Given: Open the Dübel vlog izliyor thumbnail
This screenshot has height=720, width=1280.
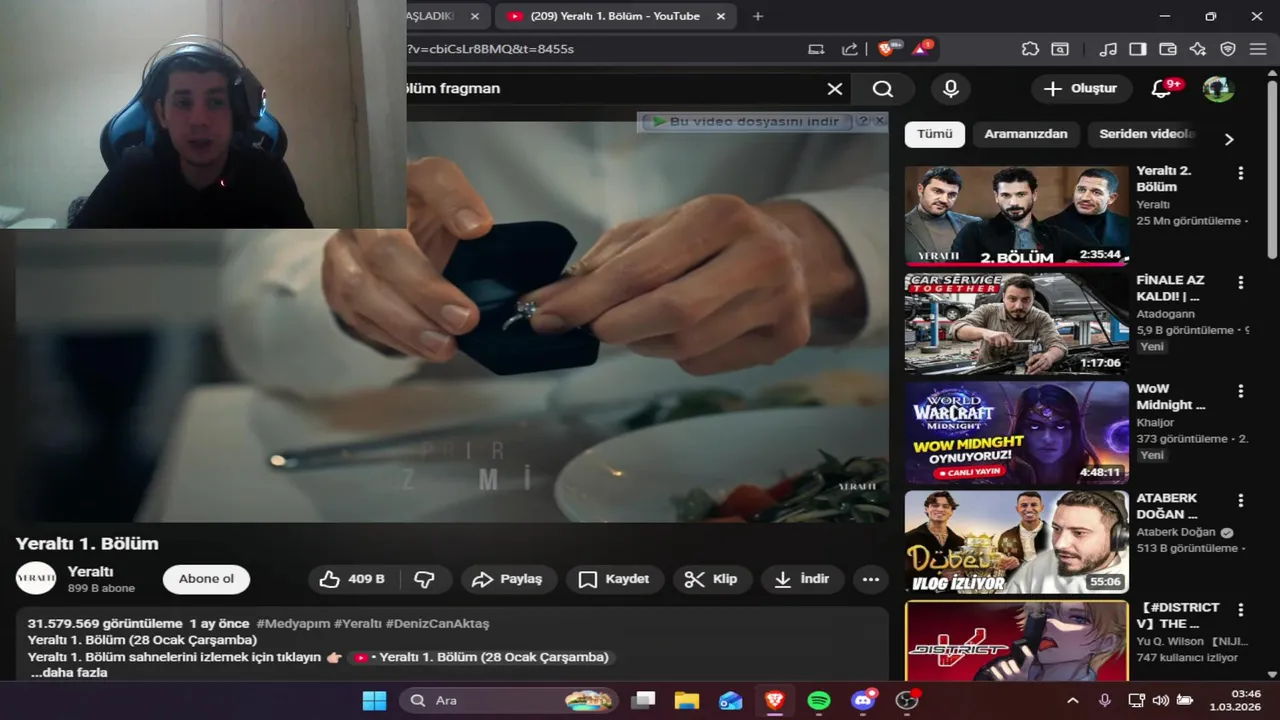Looking at the screenshot, I should pos(1017,542).
